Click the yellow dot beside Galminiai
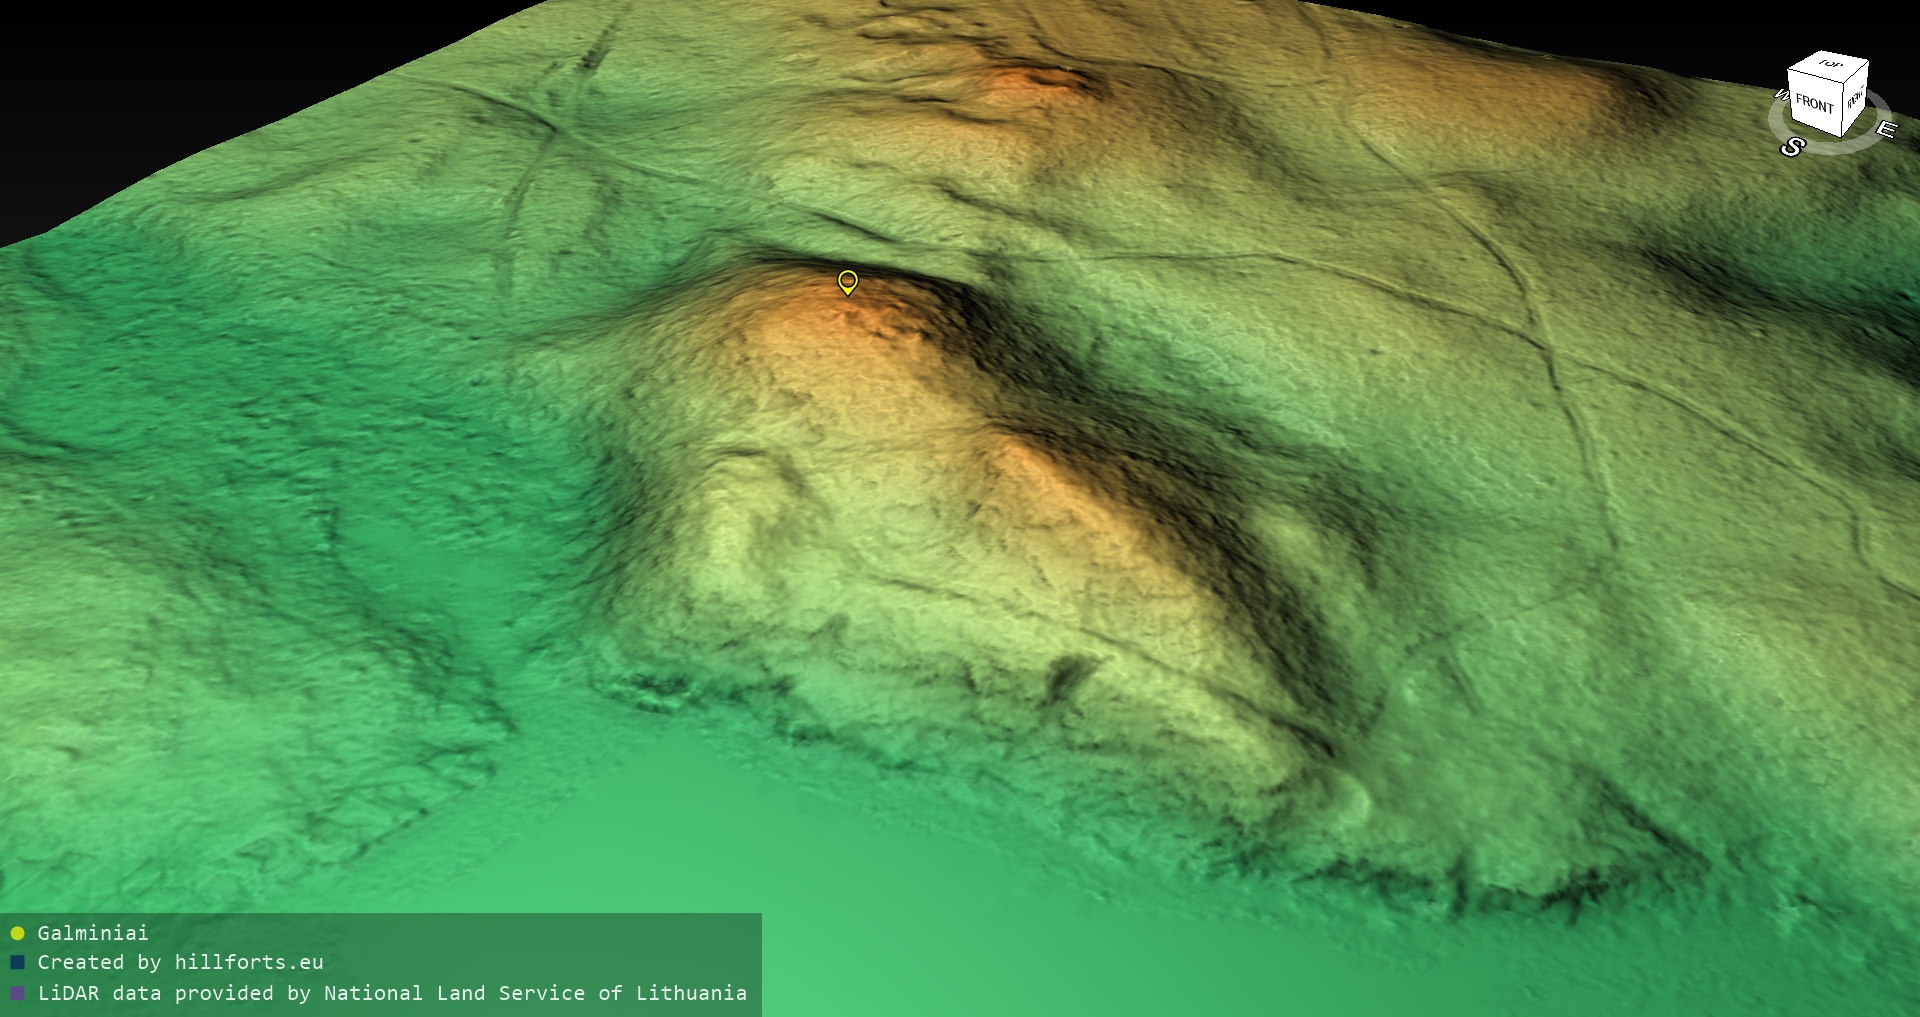This screenshot has width=1920, height=1017. (17, 934)
